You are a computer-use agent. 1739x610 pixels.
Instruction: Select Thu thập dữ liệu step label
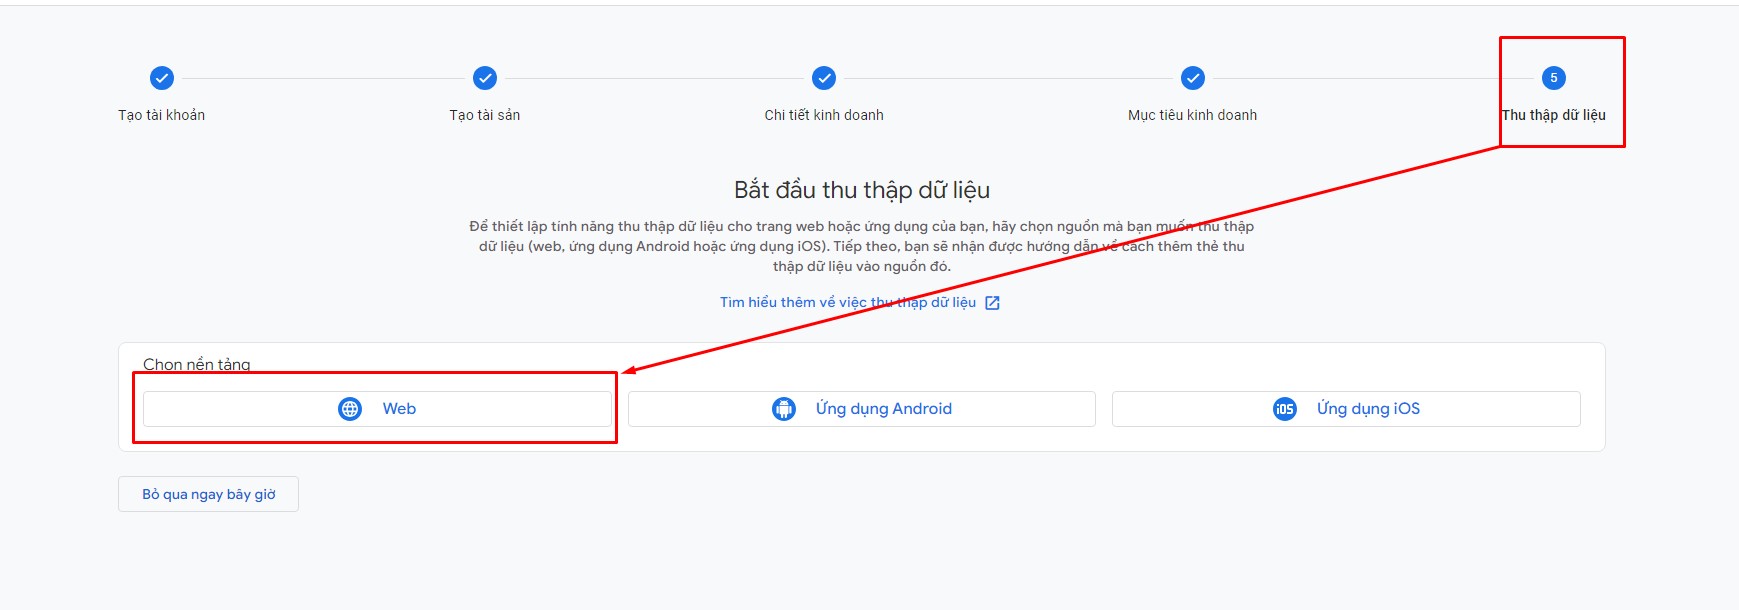[1554, 115]
